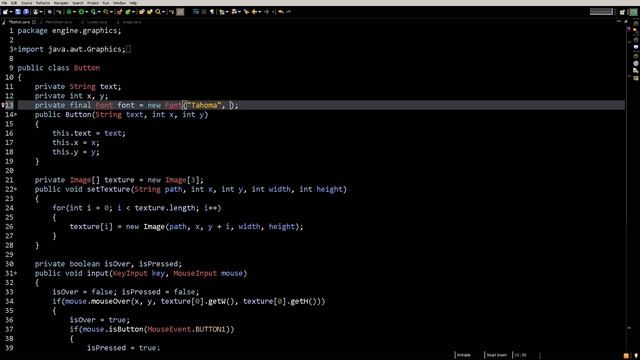
Task: Click mouseOver call on line 34
Action: pyautogui.click(x=111, y=302)
